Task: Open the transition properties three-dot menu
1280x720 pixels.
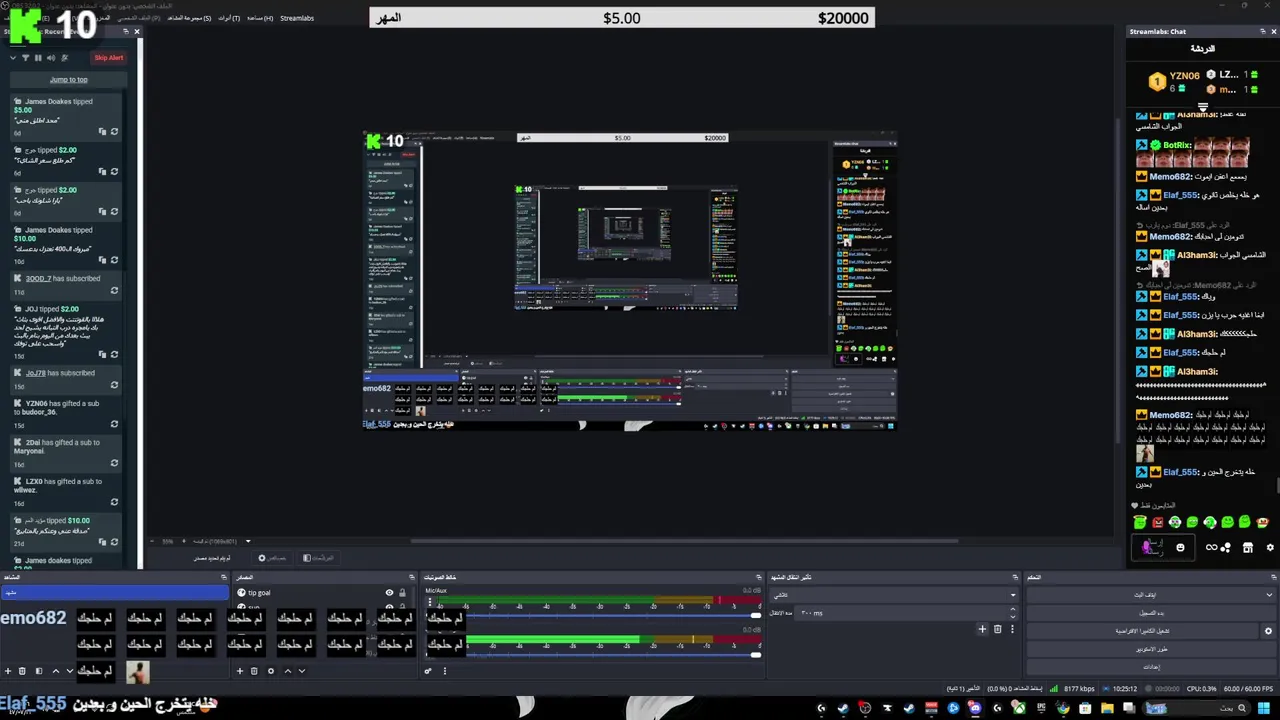Action: coord(1012,629)
